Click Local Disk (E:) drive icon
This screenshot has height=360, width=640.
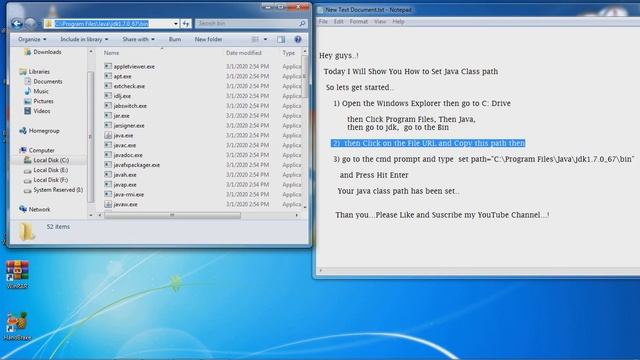point(28,170)
